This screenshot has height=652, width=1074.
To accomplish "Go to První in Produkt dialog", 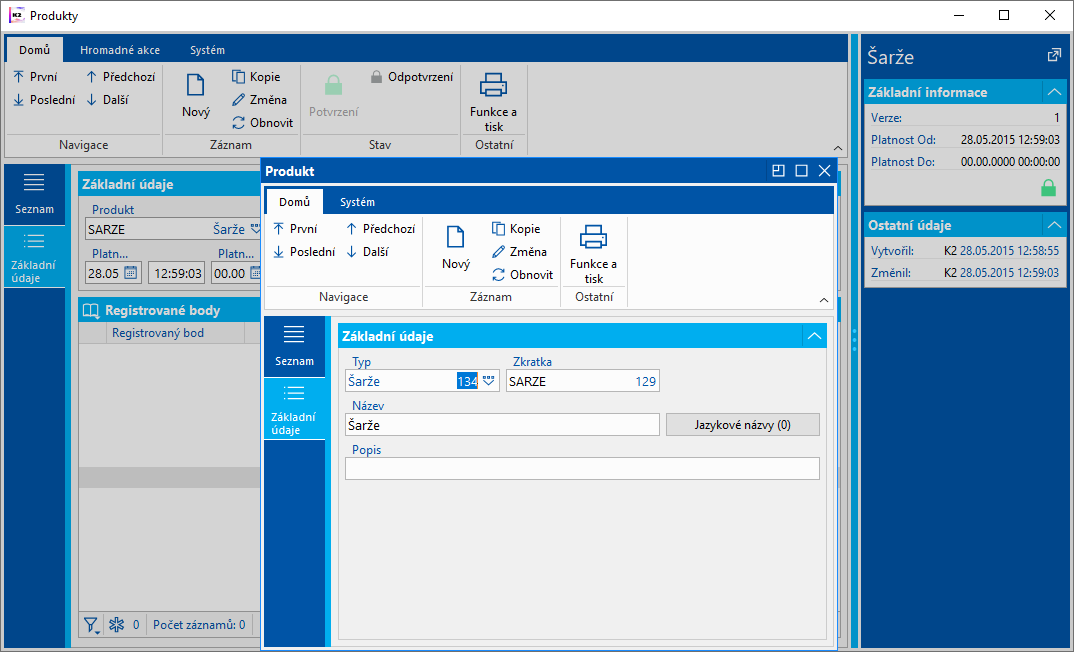I will (295, 229).
